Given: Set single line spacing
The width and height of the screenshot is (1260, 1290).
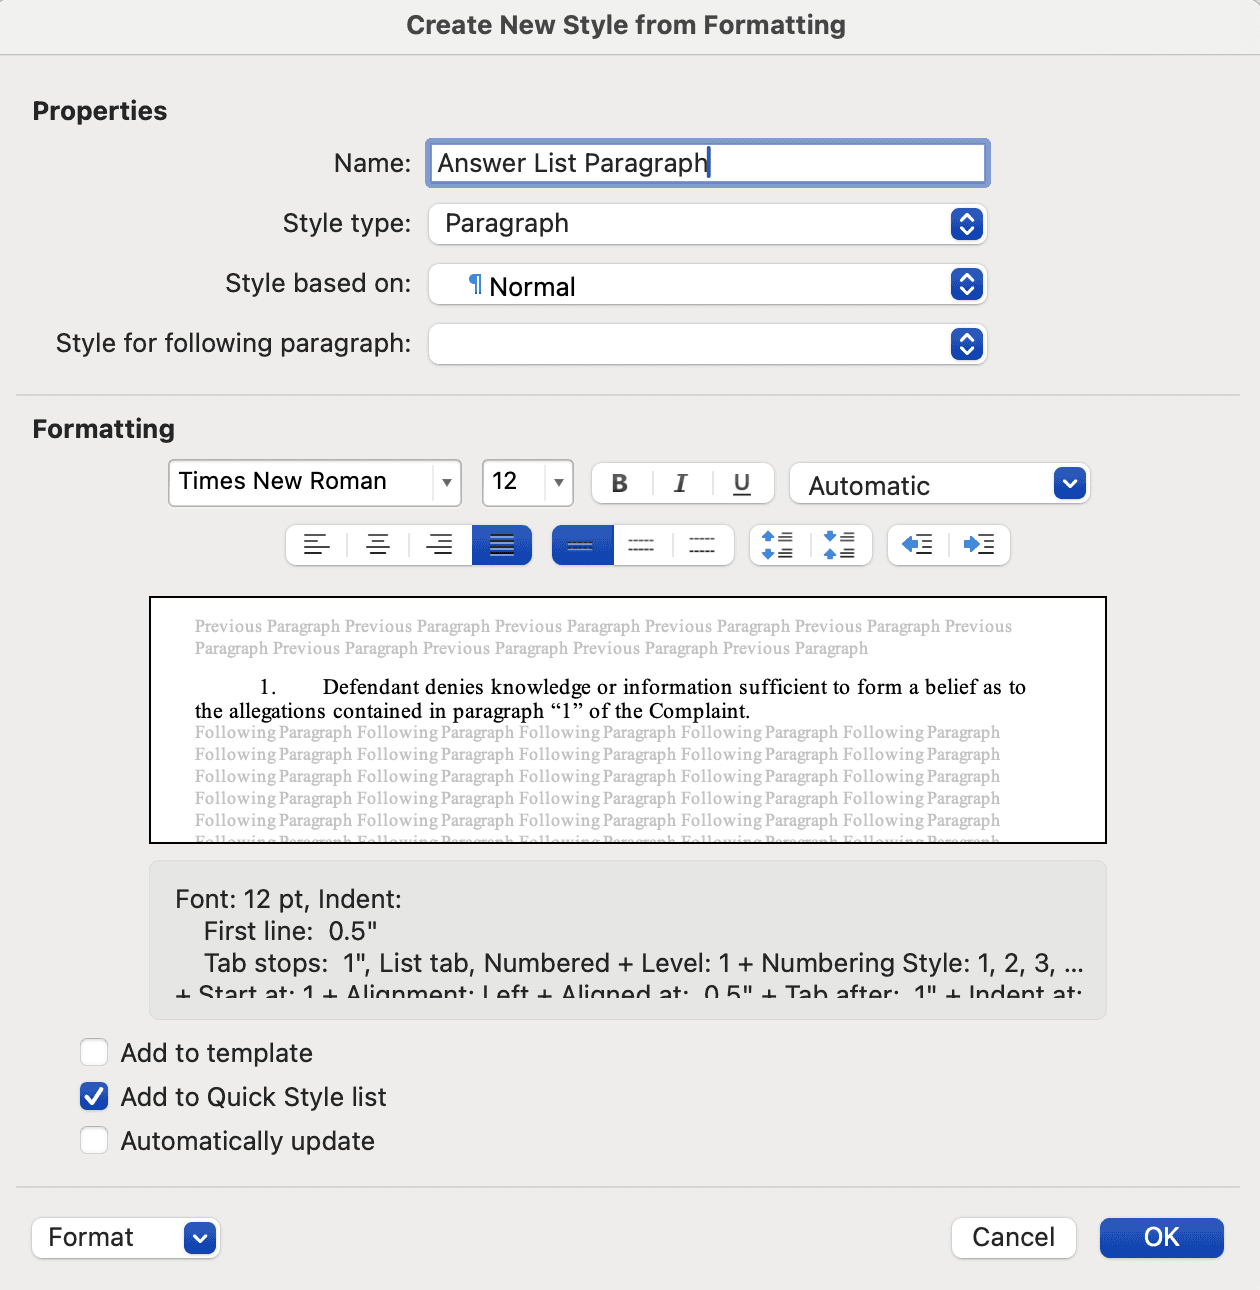Looking at the screenshot, I should pos(582,545).
